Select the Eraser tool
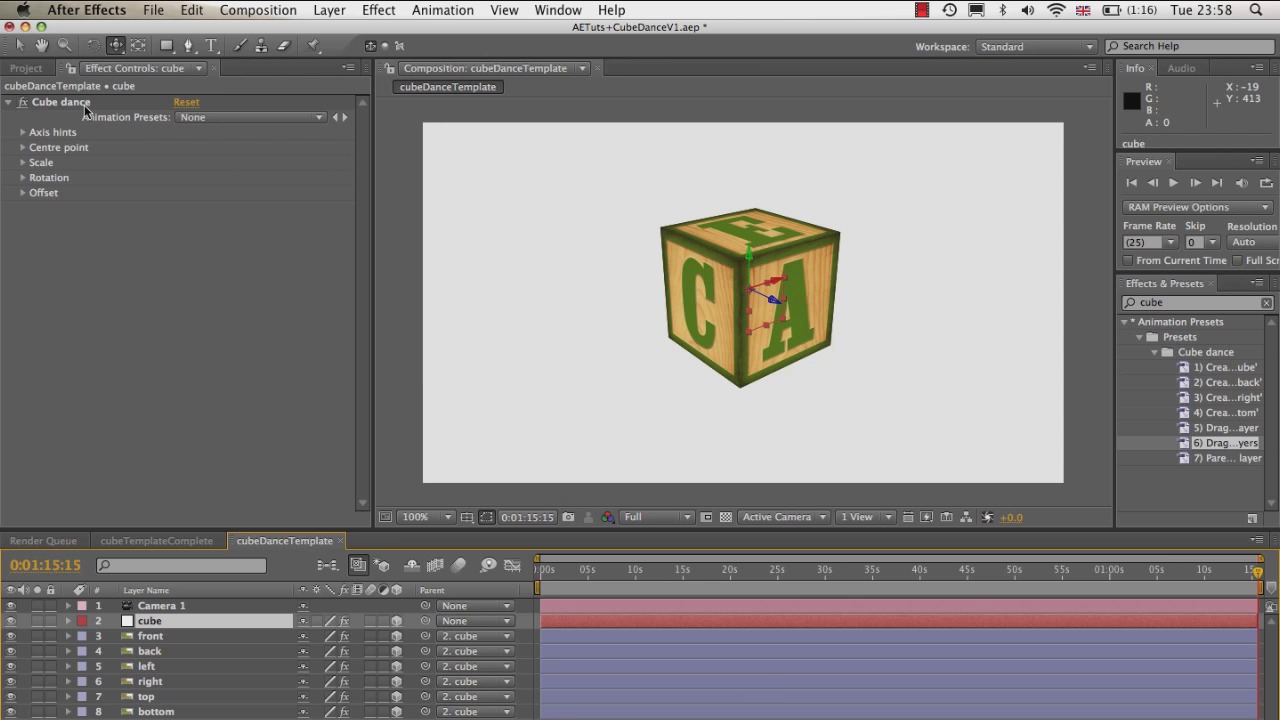 tap(284, 46)
